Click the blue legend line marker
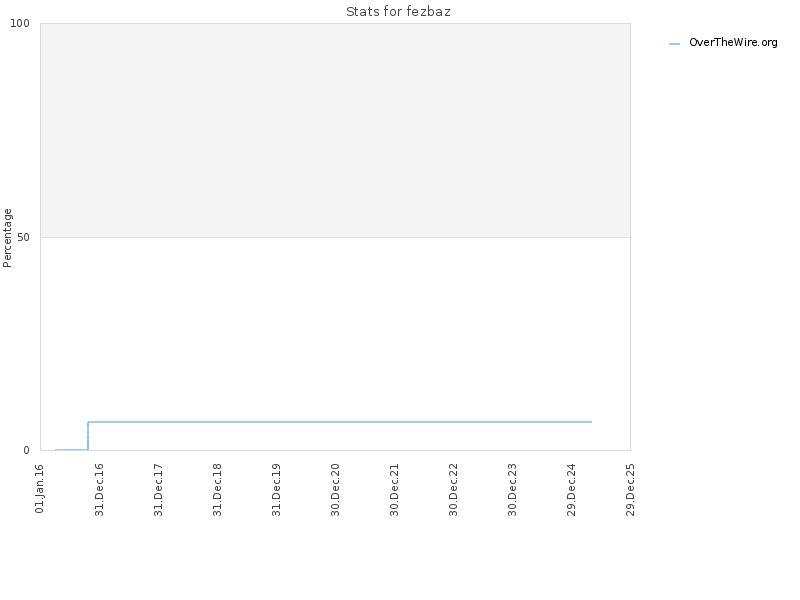The height and width of the screenshot is (600, 800). click(x=674, y=44)
